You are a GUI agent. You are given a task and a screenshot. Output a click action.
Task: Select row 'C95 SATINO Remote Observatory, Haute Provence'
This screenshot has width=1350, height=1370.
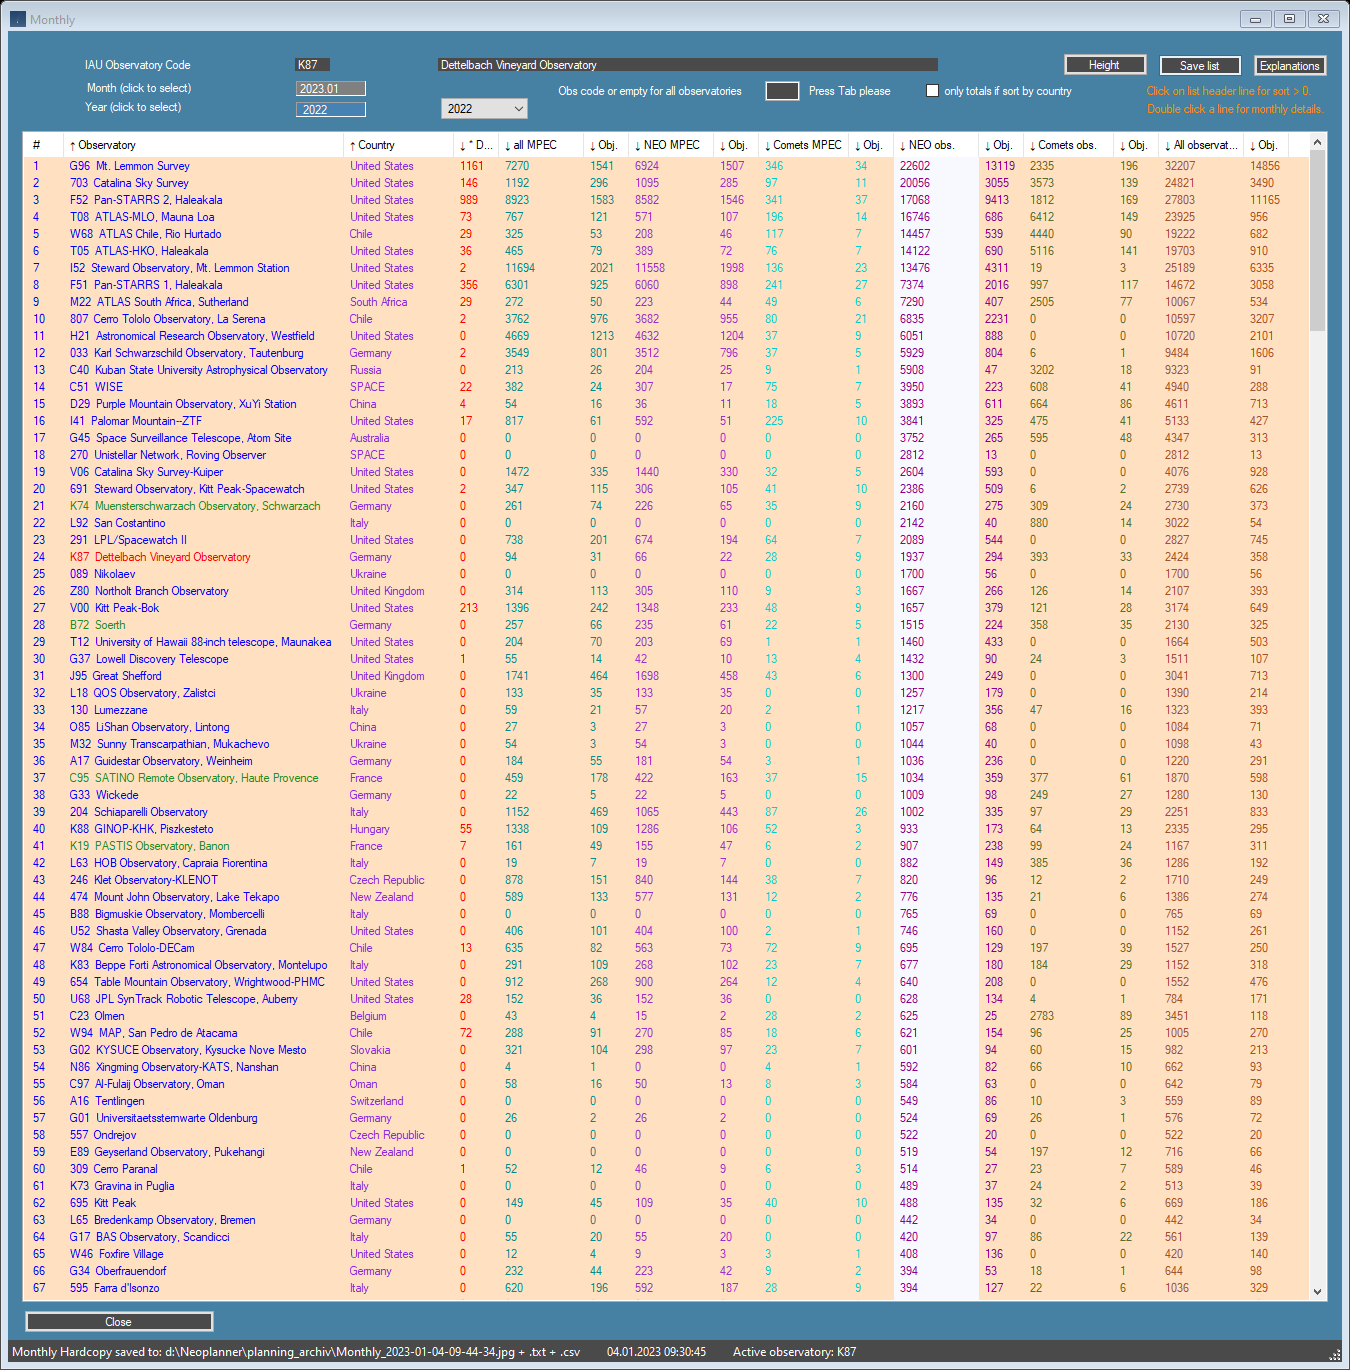pyautogui.click(x=665, y=778)
